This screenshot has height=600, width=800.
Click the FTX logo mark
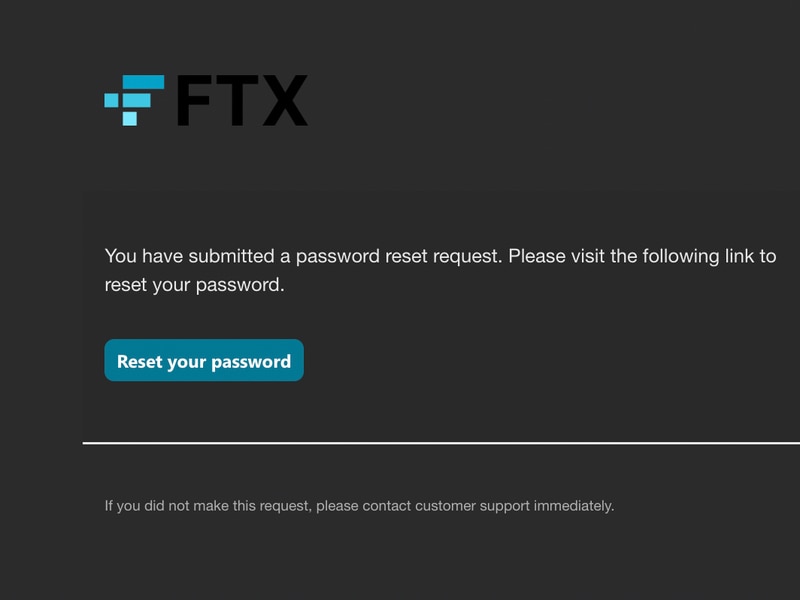135,100
